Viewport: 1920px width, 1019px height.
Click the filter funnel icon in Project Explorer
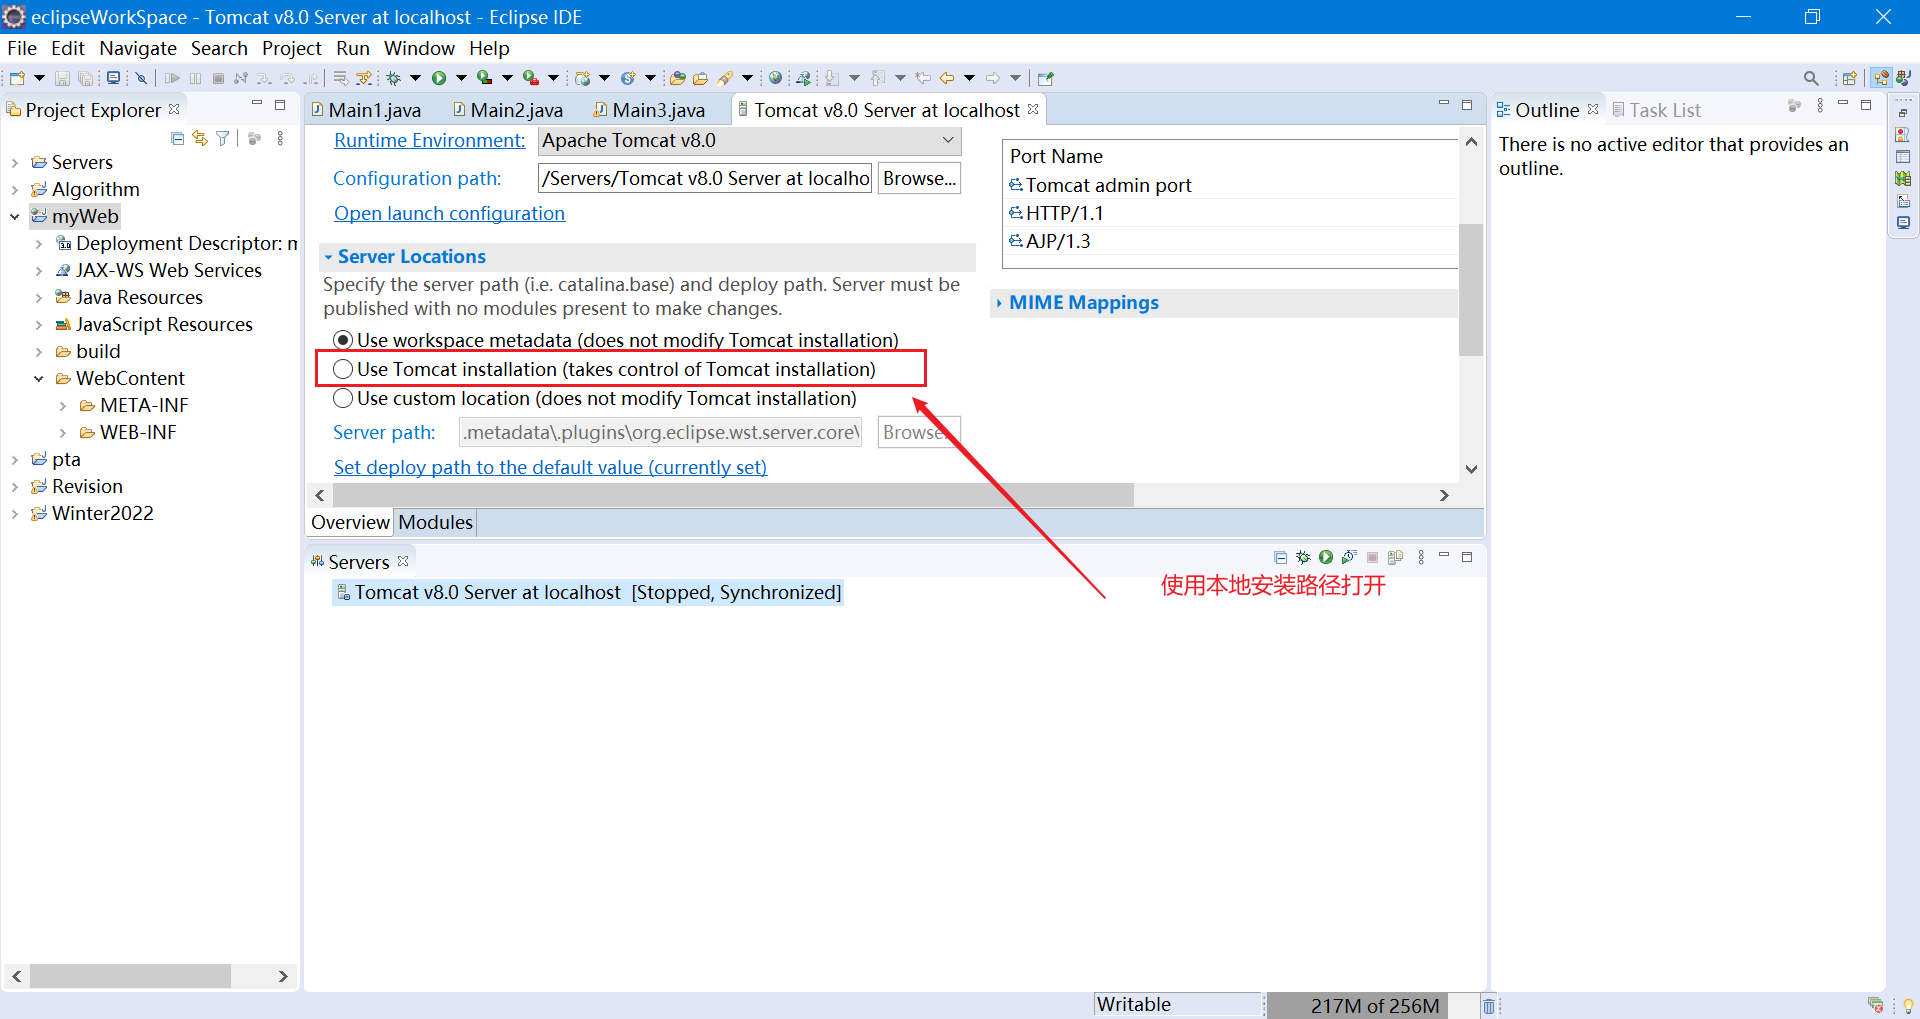[x=223, y=139]
